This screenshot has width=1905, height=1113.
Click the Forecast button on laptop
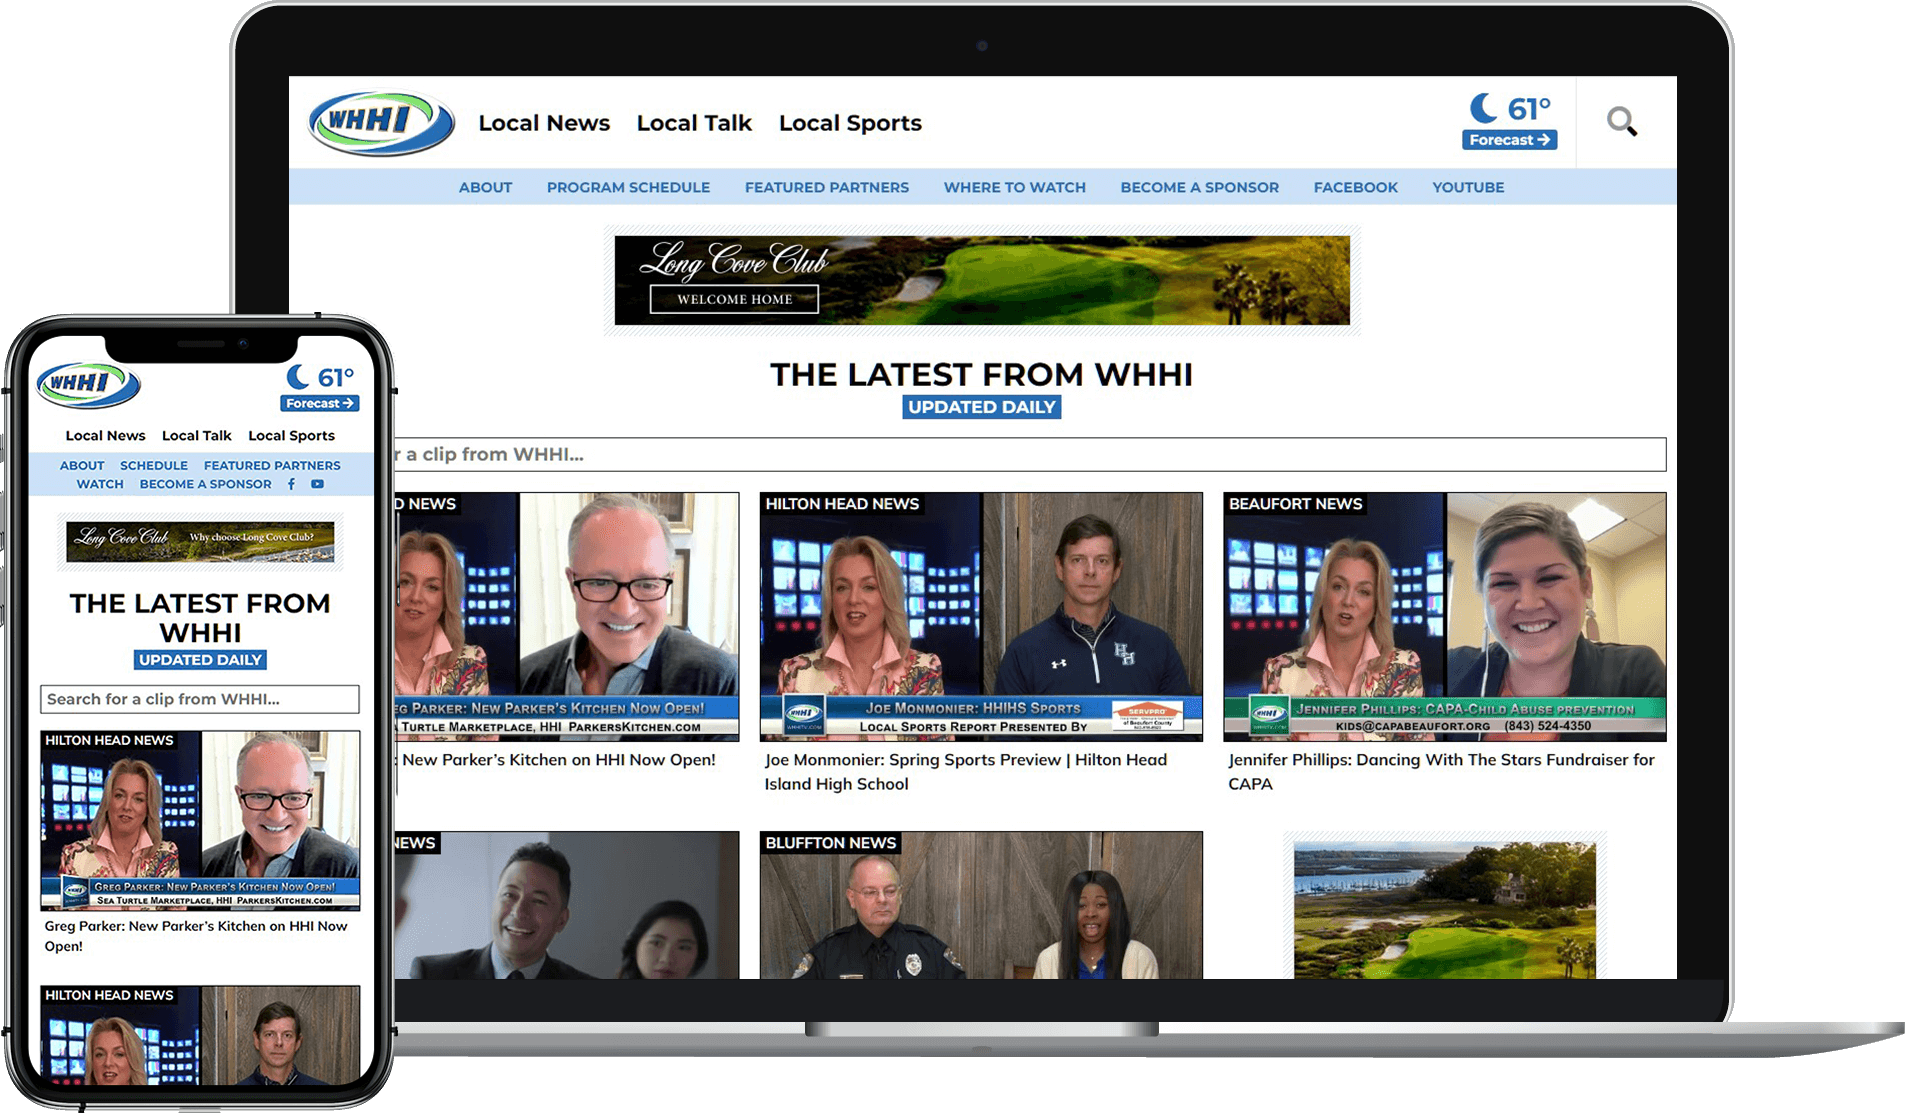click(1509, 140)
